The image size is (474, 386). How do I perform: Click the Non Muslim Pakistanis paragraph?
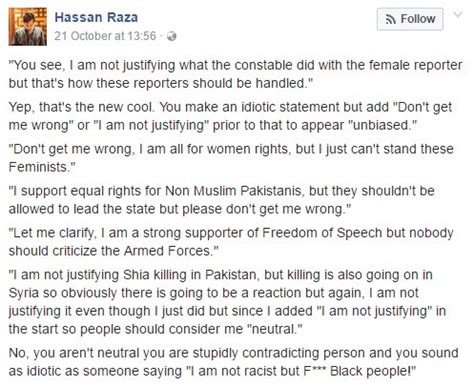click(222, 200)
